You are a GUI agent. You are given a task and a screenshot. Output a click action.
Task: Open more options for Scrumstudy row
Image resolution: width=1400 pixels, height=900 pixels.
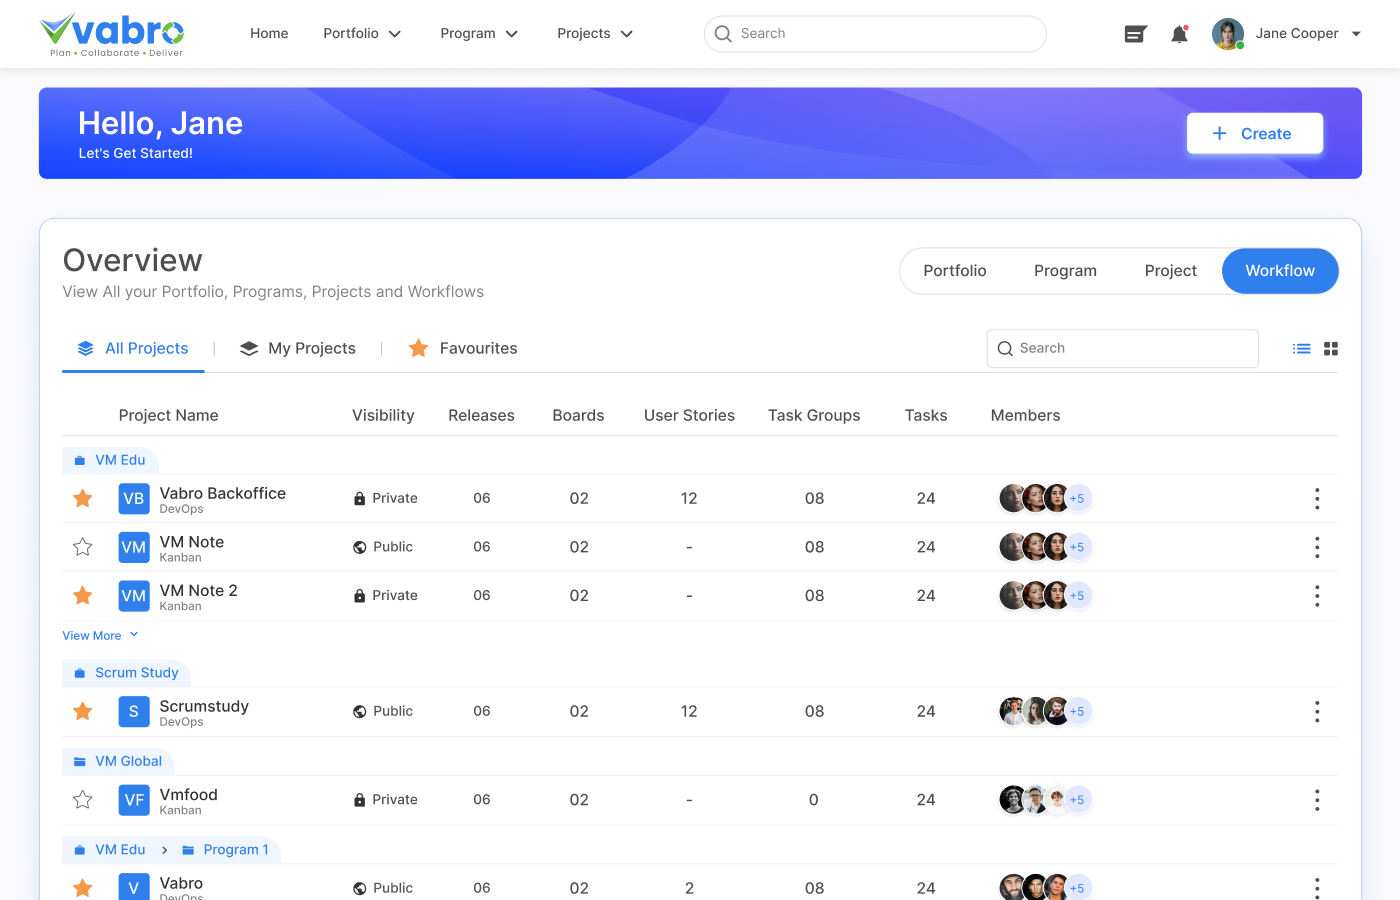(1317, 711)
